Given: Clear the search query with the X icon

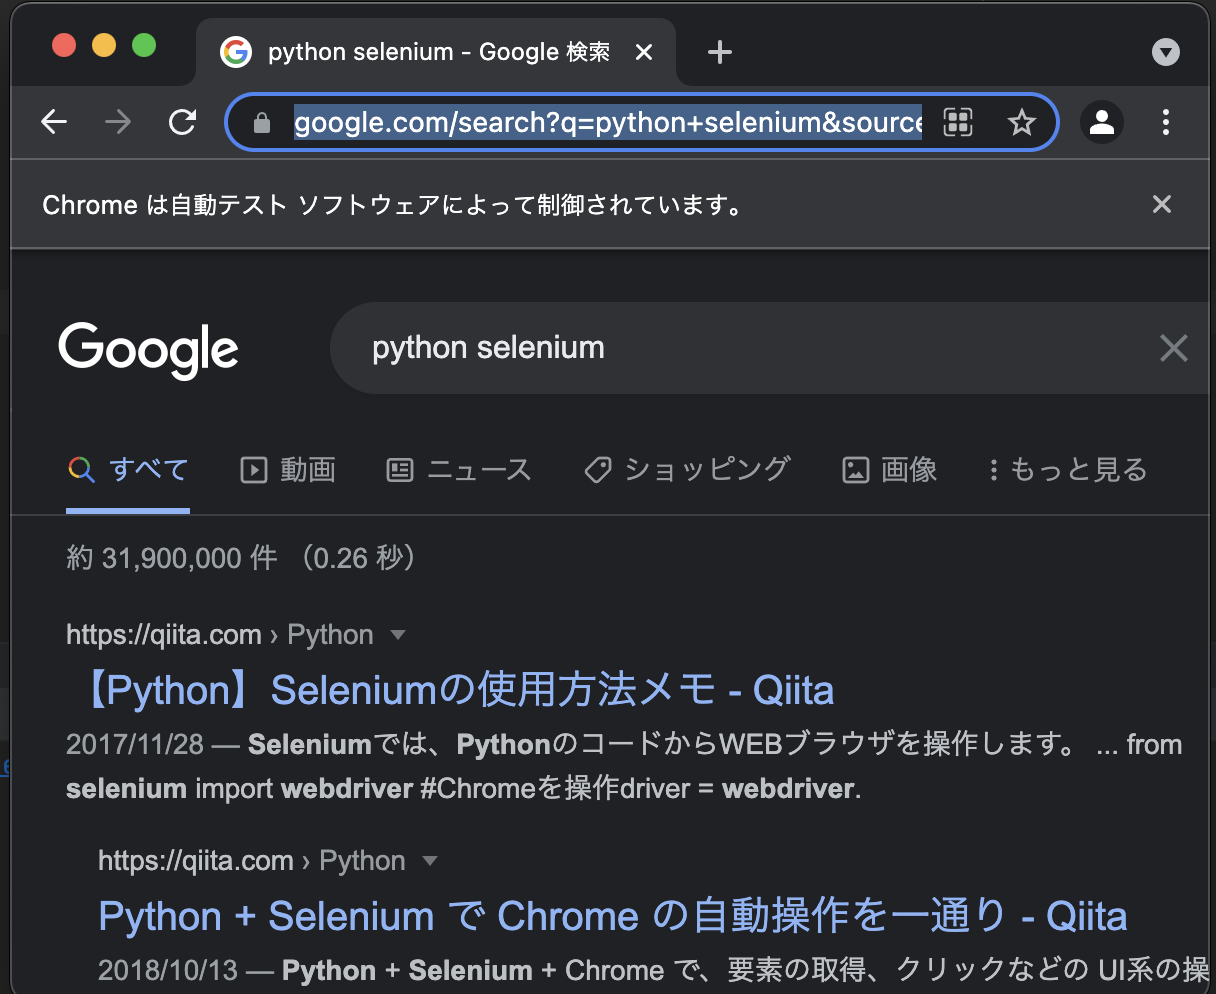Looking at the screenshot, I should 1173,347.
